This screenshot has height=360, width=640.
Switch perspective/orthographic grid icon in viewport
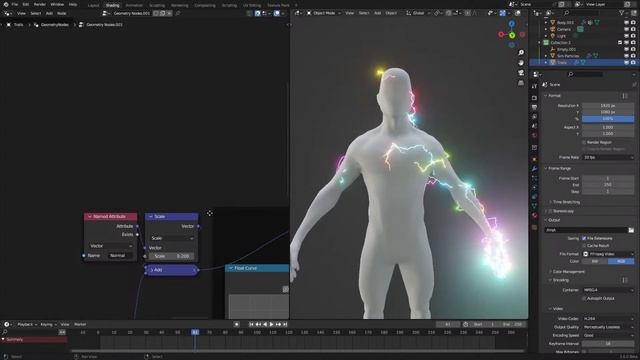pyautogui.click(x=521, y=83)
